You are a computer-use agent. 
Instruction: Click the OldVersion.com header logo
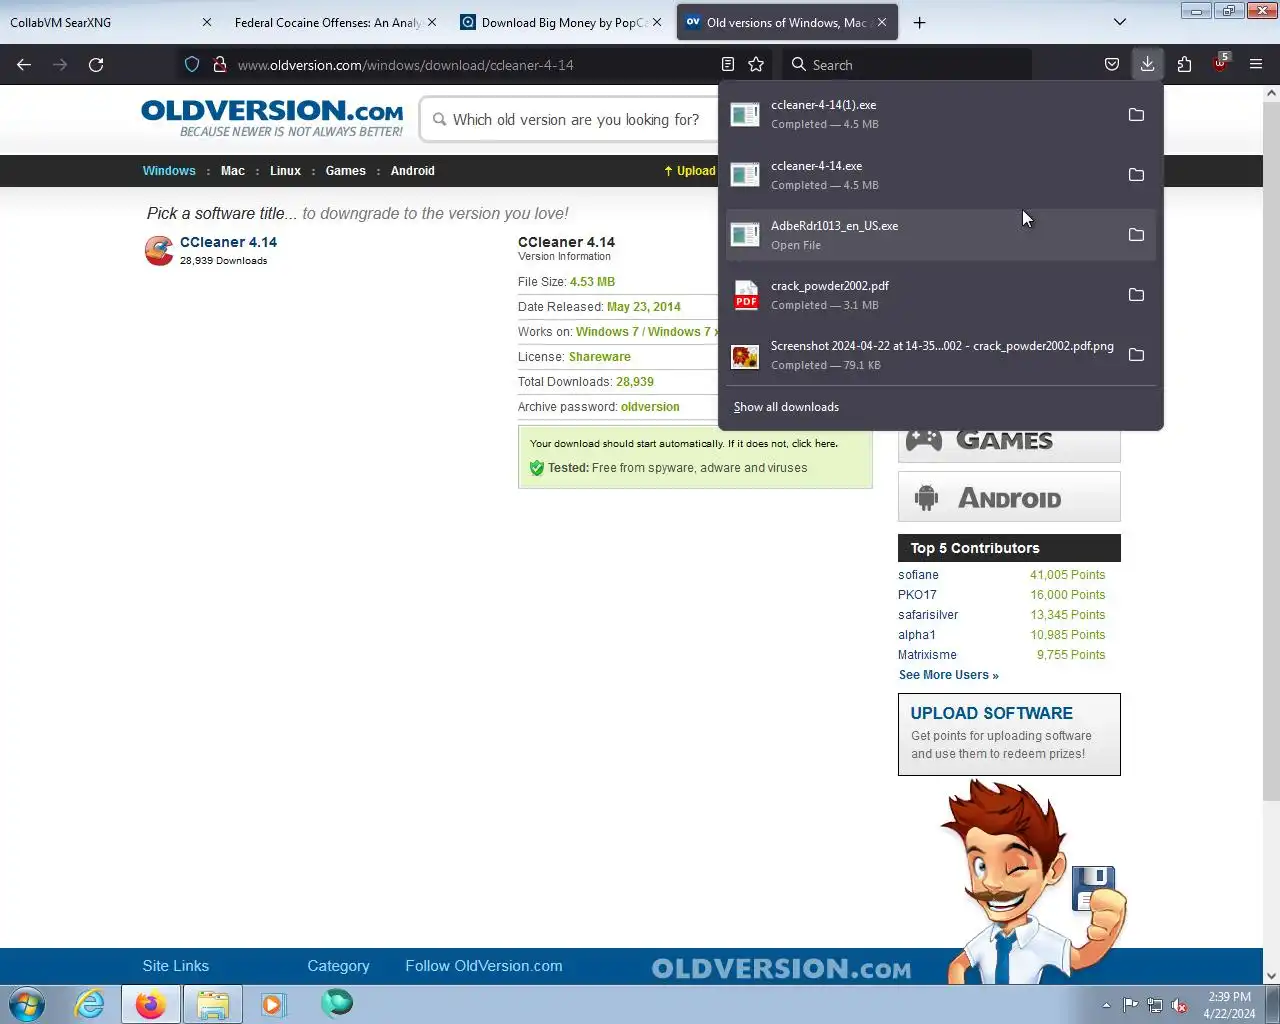pyautogui.click(x=272, y=118)
